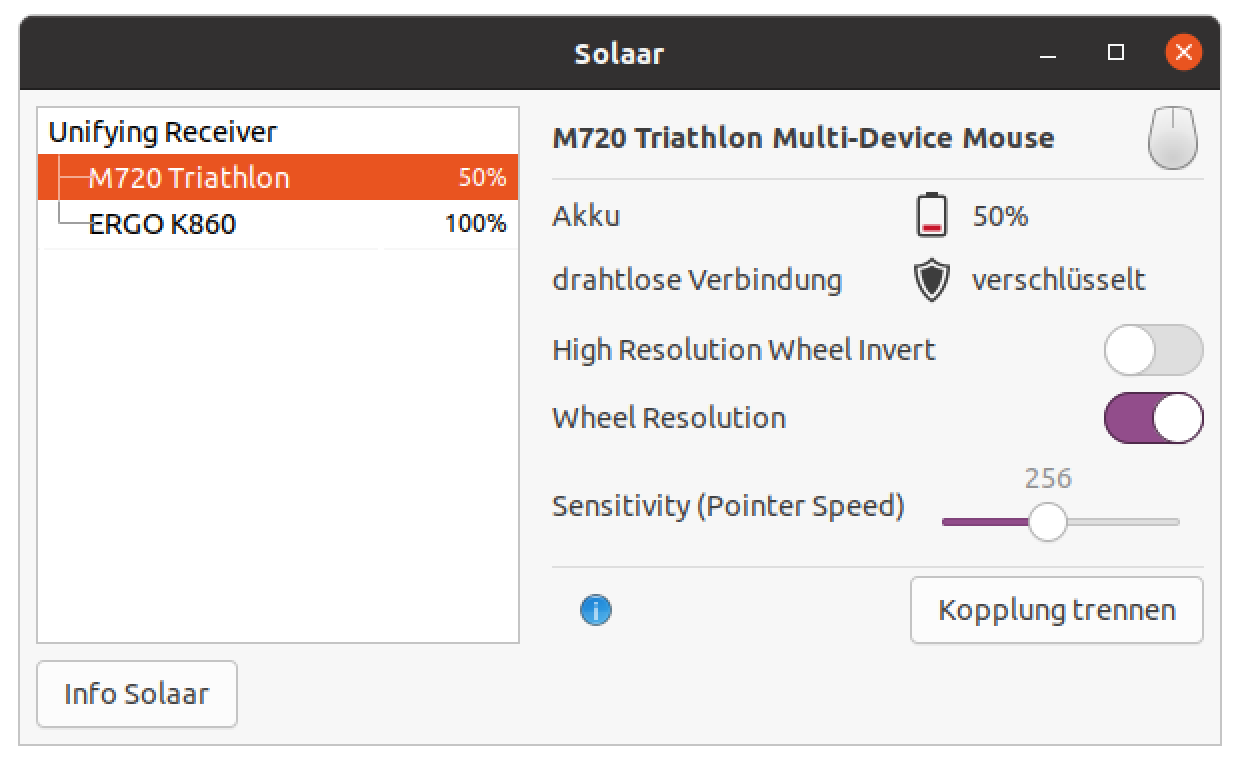
Task: Select the ERGO K860 keyboard
Action: pyautogui.click(x=162, y=224)
